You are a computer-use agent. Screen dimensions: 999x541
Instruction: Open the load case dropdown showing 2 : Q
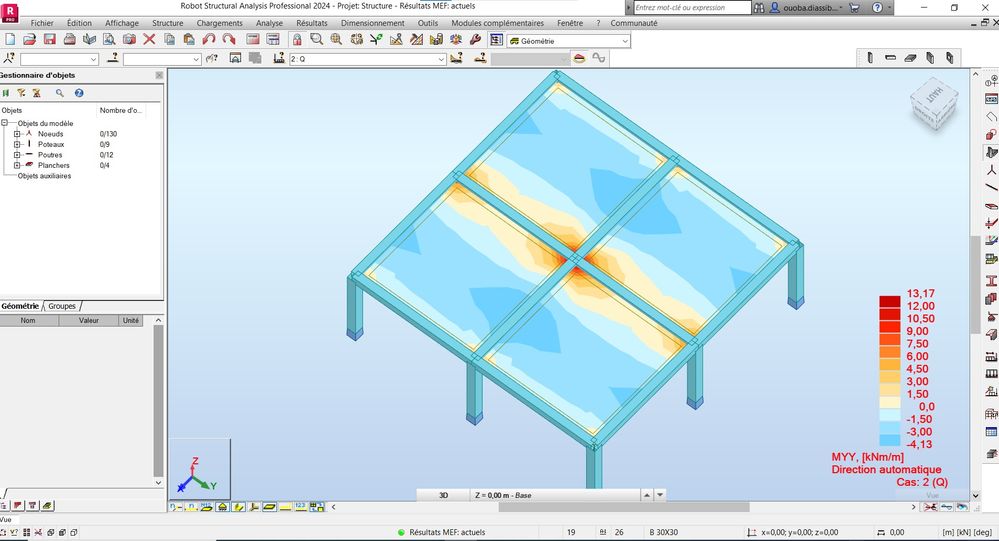click(x=368, y=59)
